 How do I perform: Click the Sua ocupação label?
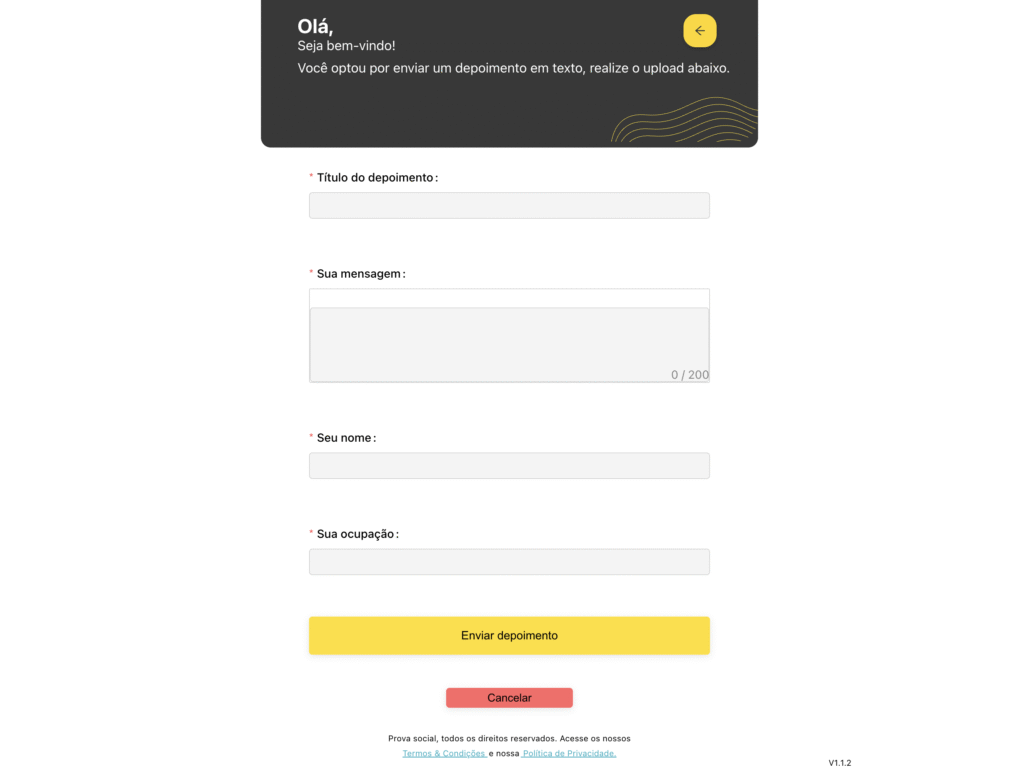357,534
